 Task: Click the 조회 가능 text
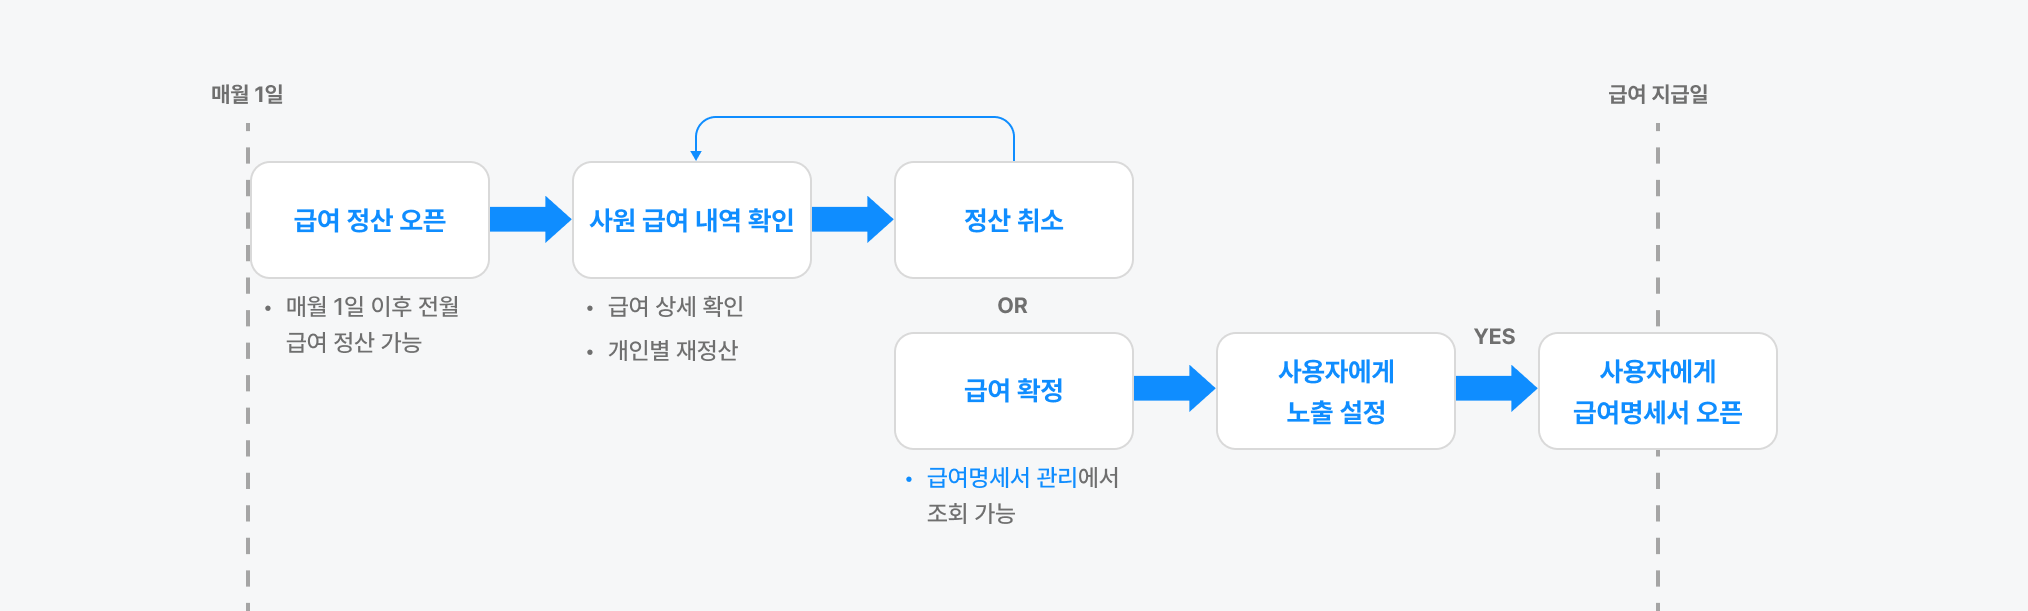(971, 514)
